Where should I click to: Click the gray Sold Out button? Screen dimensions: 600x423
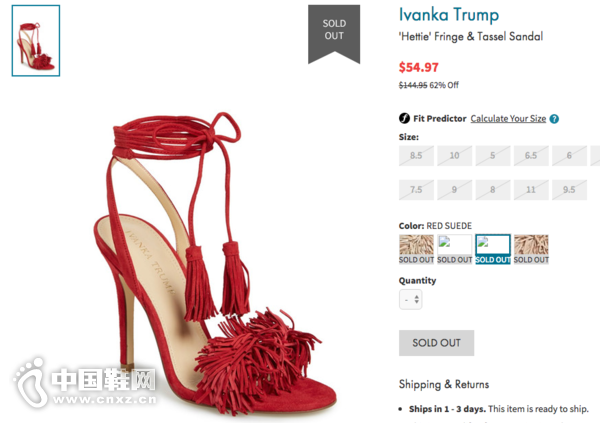point(436,343)
